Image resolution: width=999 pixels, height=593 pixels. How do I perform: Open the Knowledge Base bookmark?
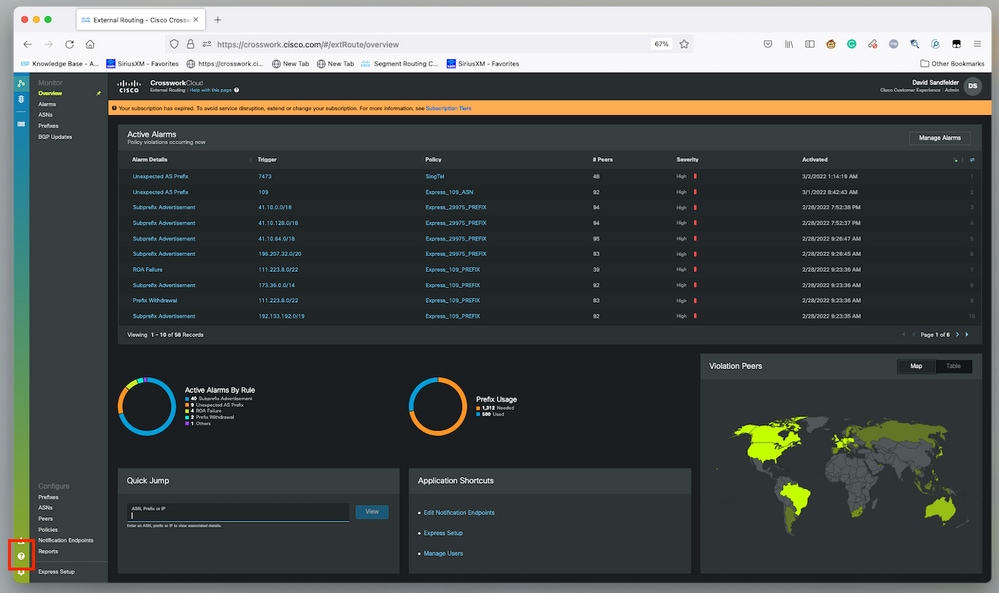coord(60,64)
